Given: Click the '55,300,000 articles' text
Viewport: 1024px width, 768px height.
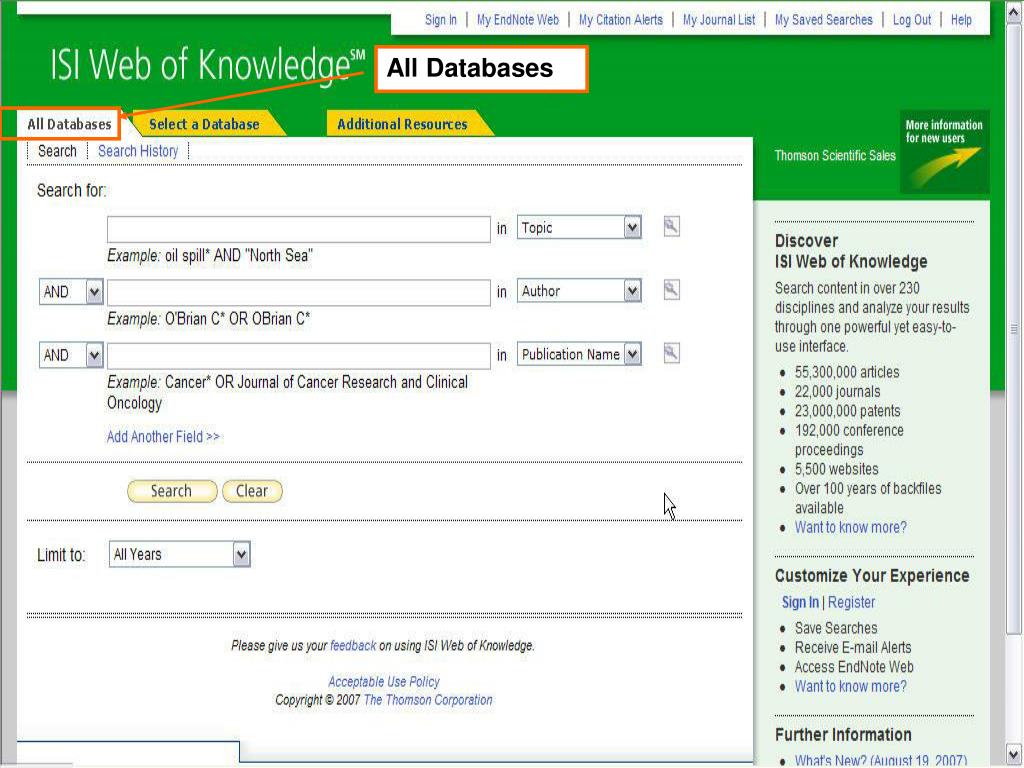Looking at the screenshot, I should pos(847,372).
